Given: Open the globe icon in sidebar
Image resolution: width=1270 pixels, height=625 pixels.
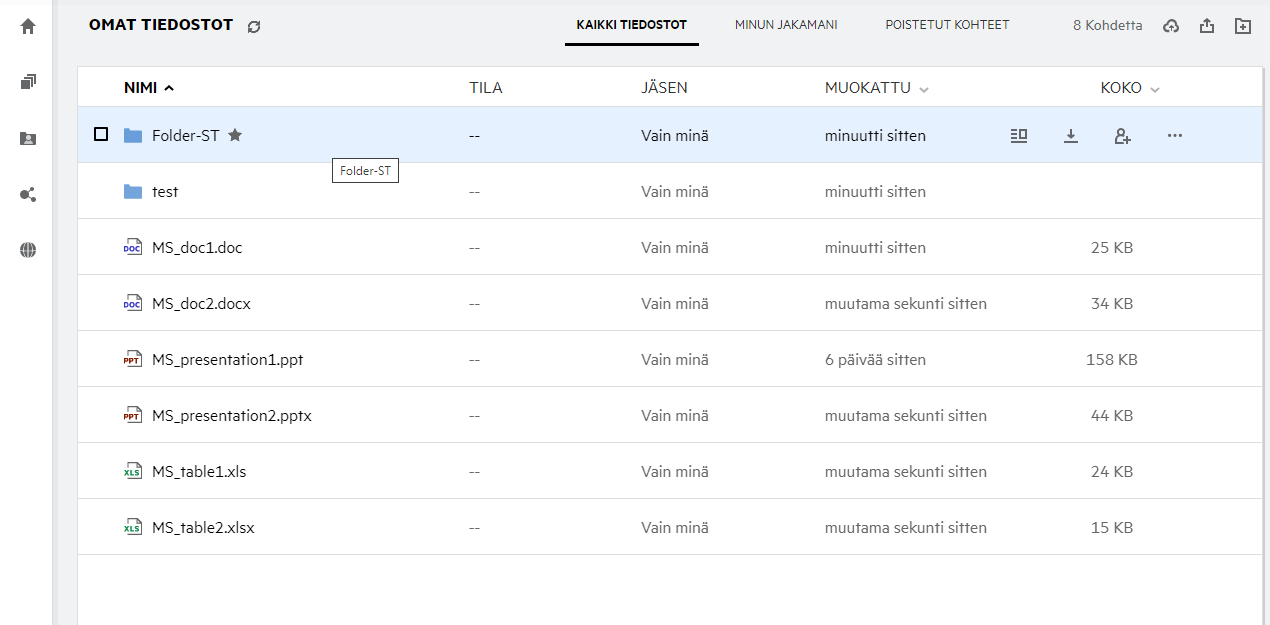Looking at the screenshot, I should tap(28, 251).
